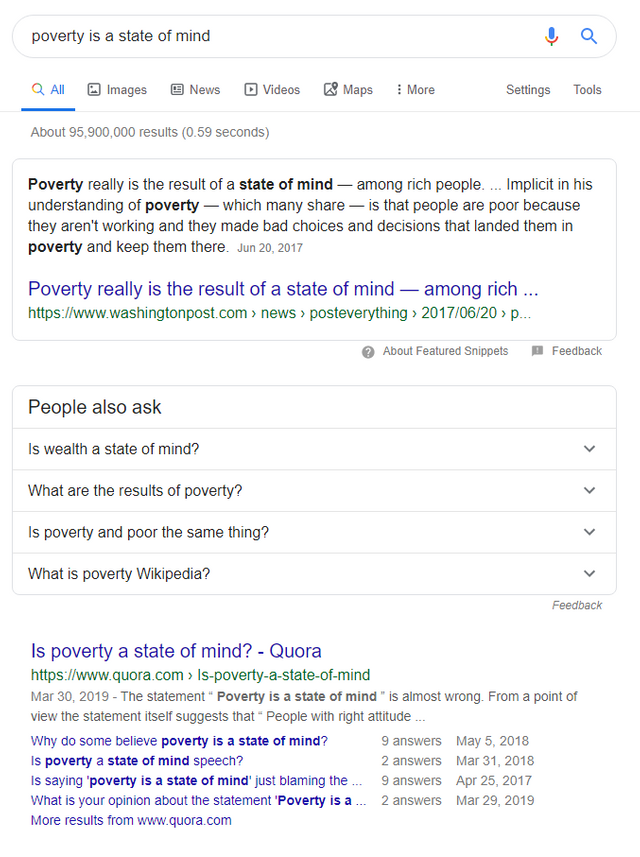Click the voice search microphone icon
The height and width of the screenshot is (857, 640).
point(551,36)
